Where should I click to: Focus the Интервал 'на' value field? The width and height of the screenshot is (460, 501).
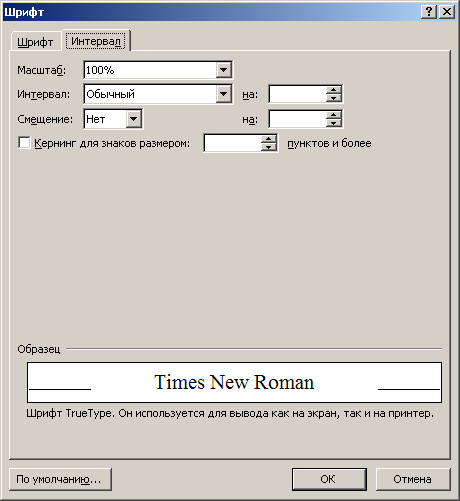[x=298, y=94]
